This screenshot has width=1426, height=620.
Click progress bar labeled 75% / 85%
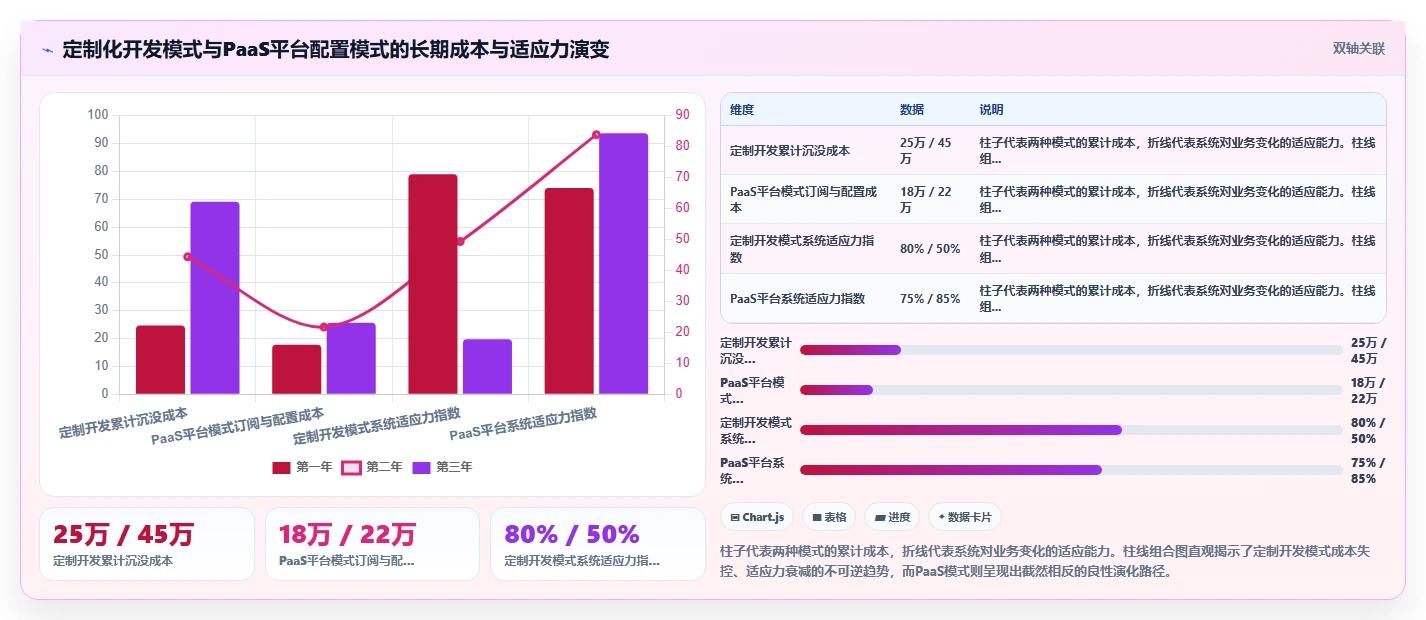1071,470
